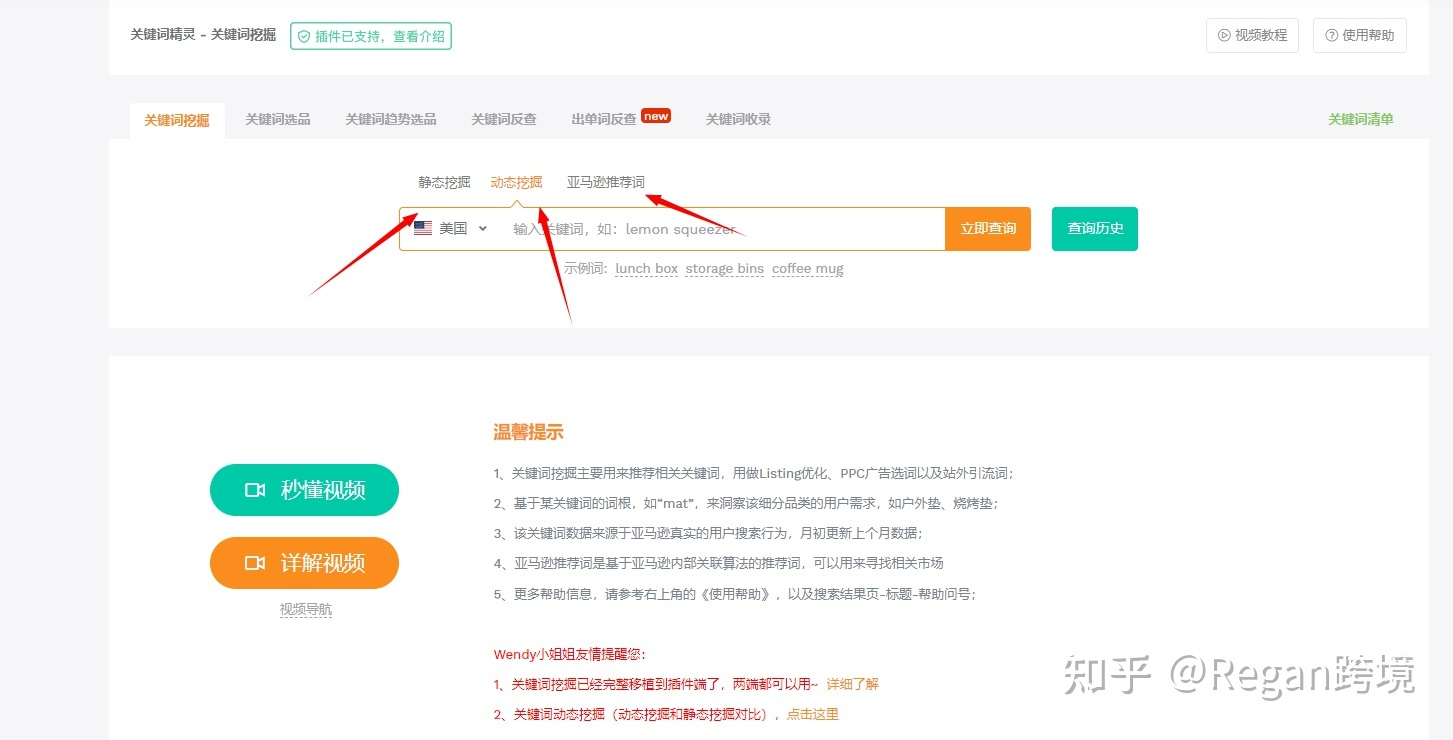Select the 亚马逊推荐词 mode

[606, 182]
